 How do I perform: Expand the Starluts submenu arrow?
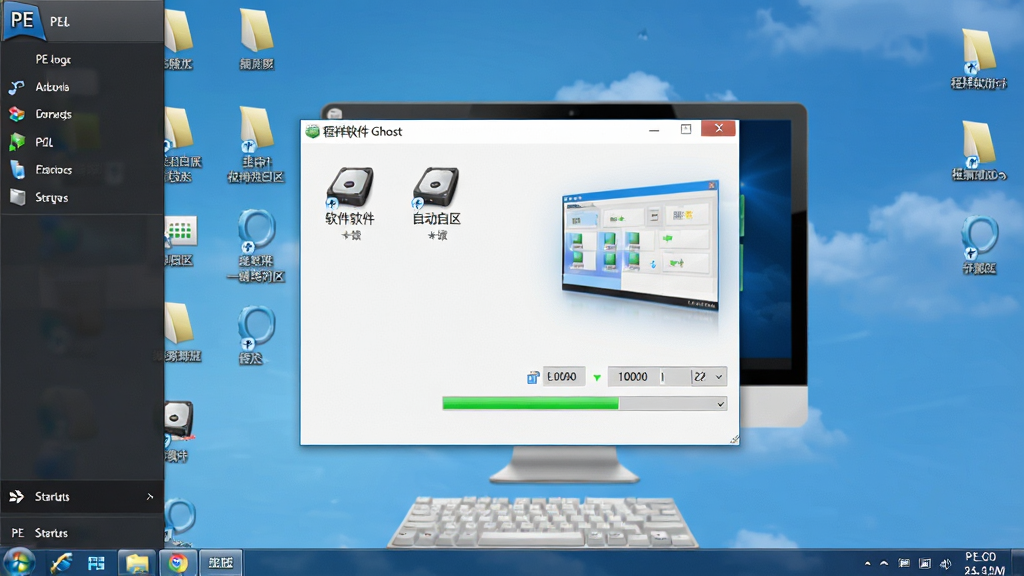click(150, 497)
